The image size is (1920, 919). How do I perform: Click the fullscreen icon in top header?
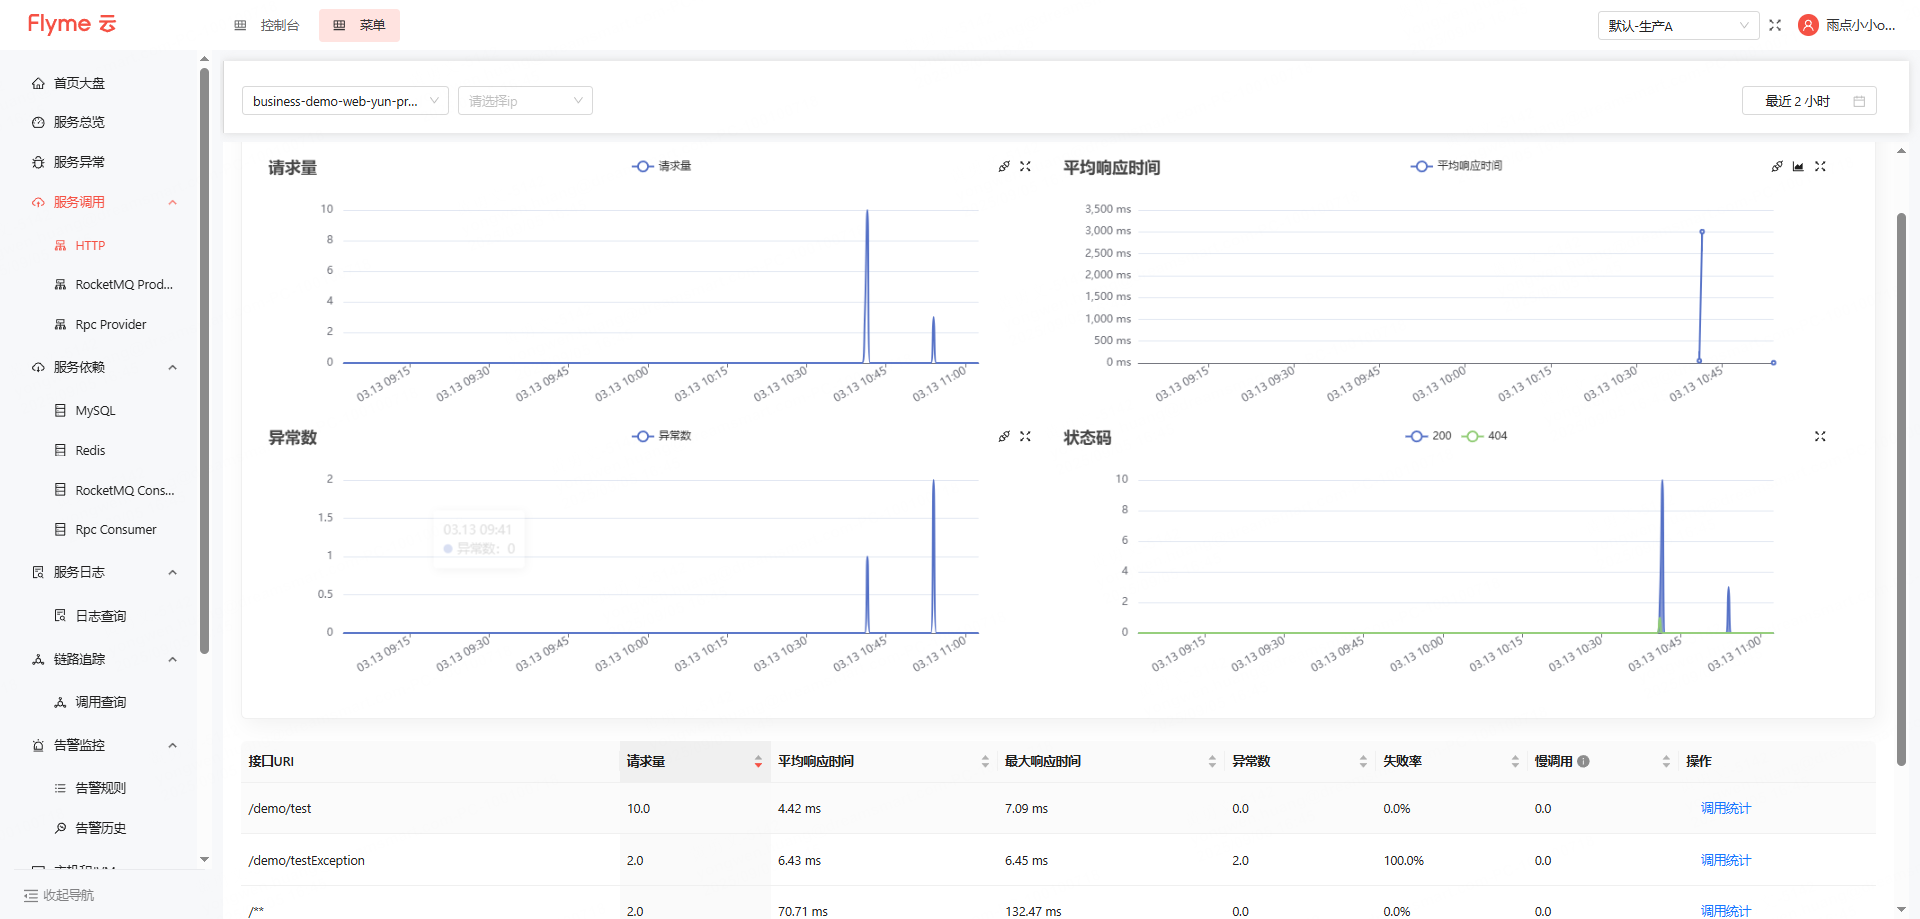click(x=1775, y=25)
